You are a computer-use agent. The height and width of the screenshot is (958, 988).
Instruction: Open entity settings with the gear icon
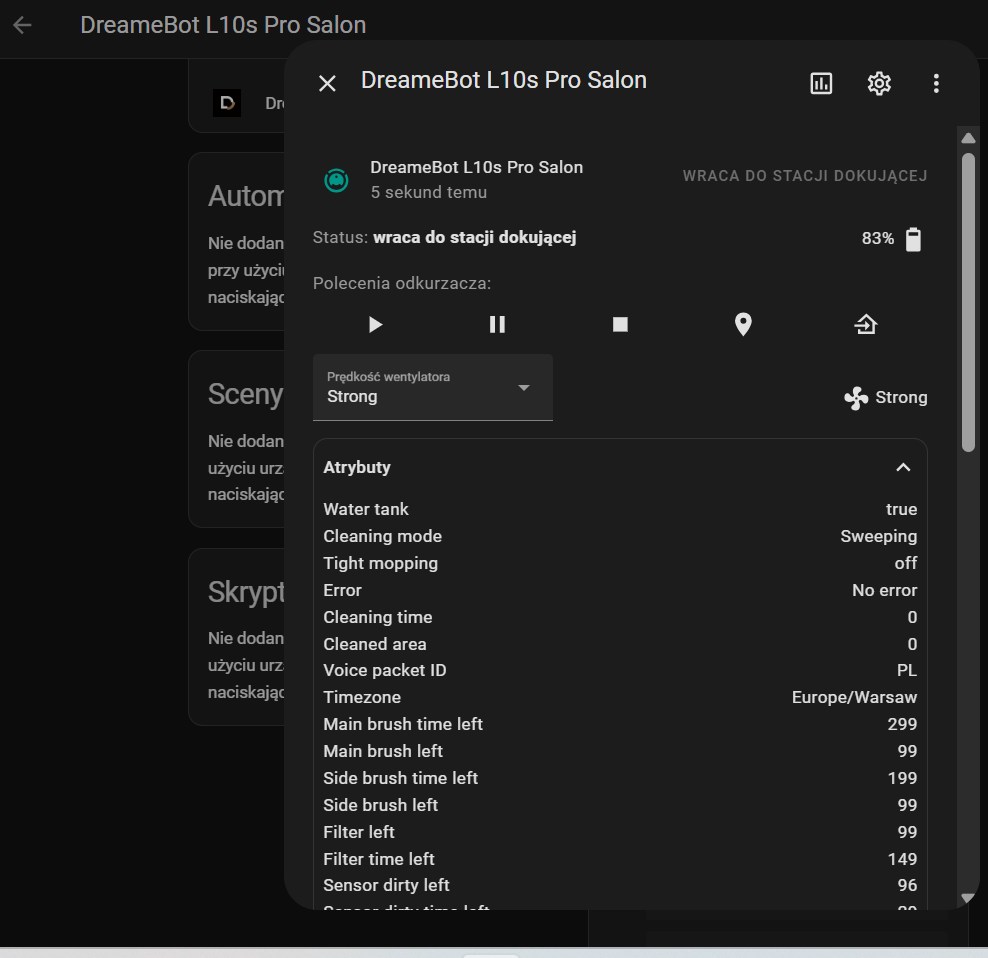point(879,83)
